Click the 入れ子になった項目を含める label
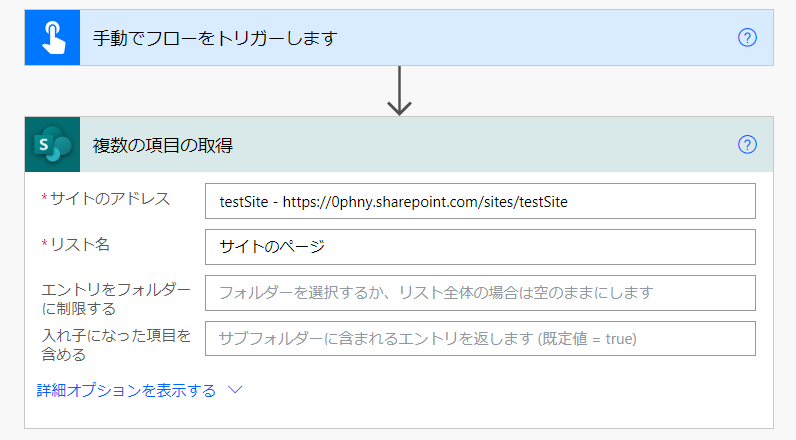Image resolution: width=796 pixels, height=440 pixels. [116, 345]
